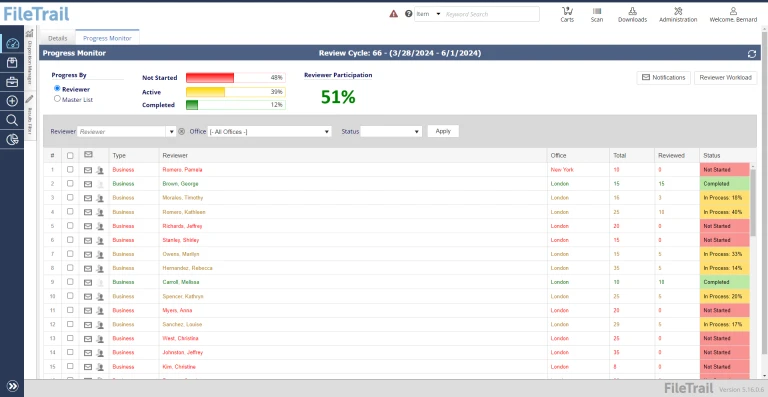Click envelope icon for Brown, George
Viewport: 768px width, 397px height.
point(88,184)
